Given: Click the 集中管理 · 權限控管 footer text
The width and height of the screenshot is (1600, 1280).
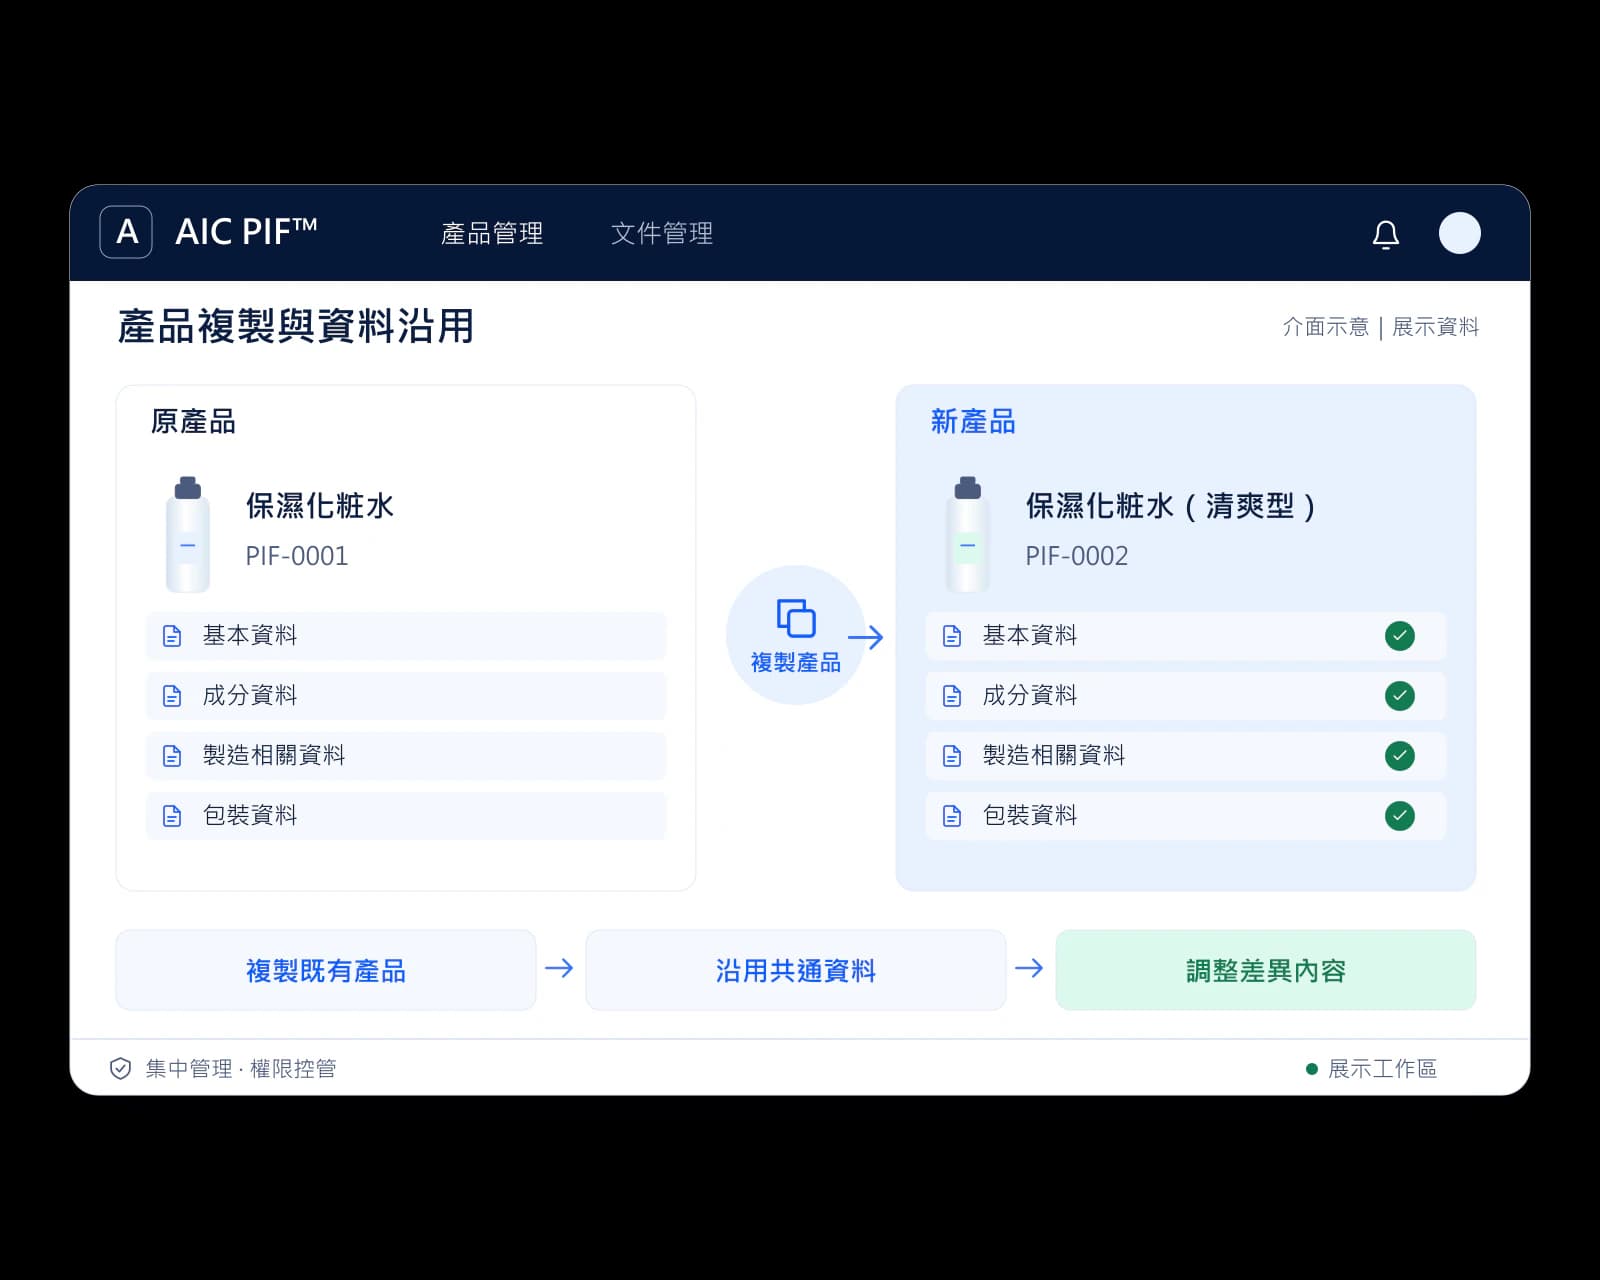Looking at the screenshot, I should (x=241, y=1069).
